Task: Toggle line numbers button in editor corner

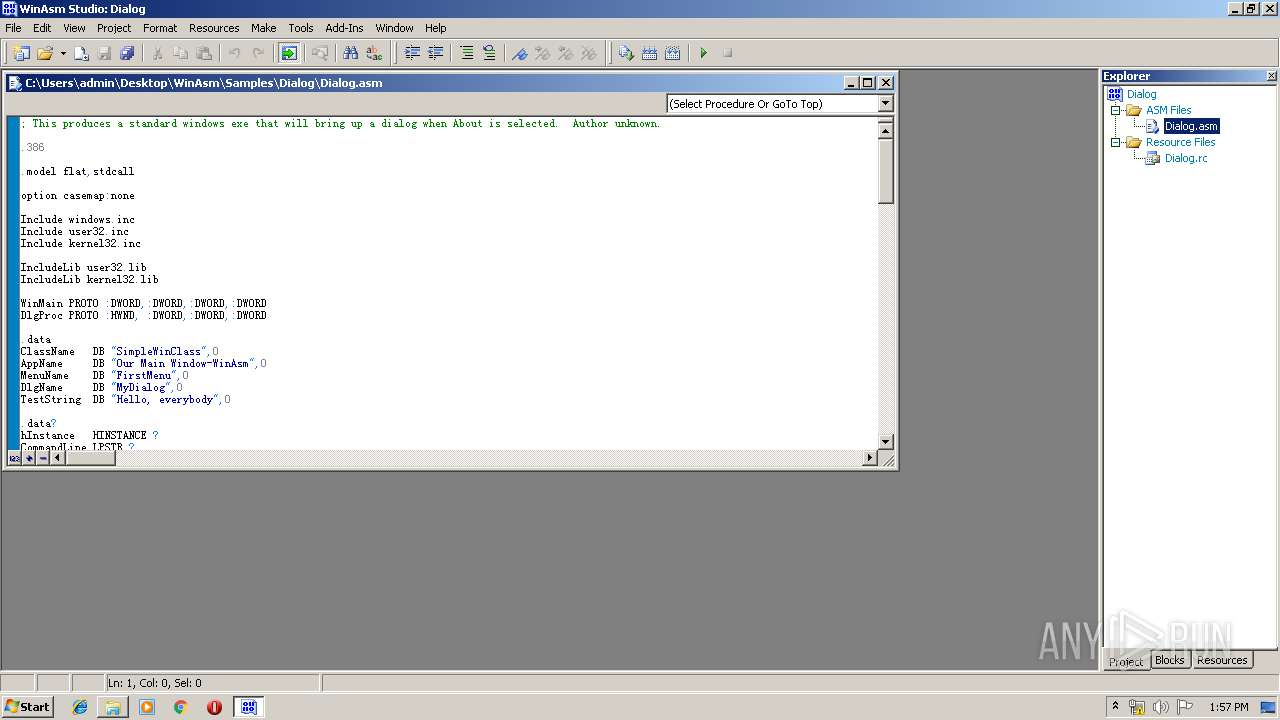Action: pos(15,458)
